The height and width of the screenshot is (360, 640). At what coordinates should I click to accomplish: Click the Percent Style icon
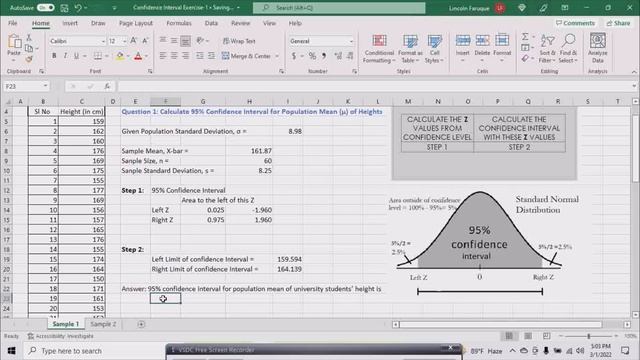point(312,56)
